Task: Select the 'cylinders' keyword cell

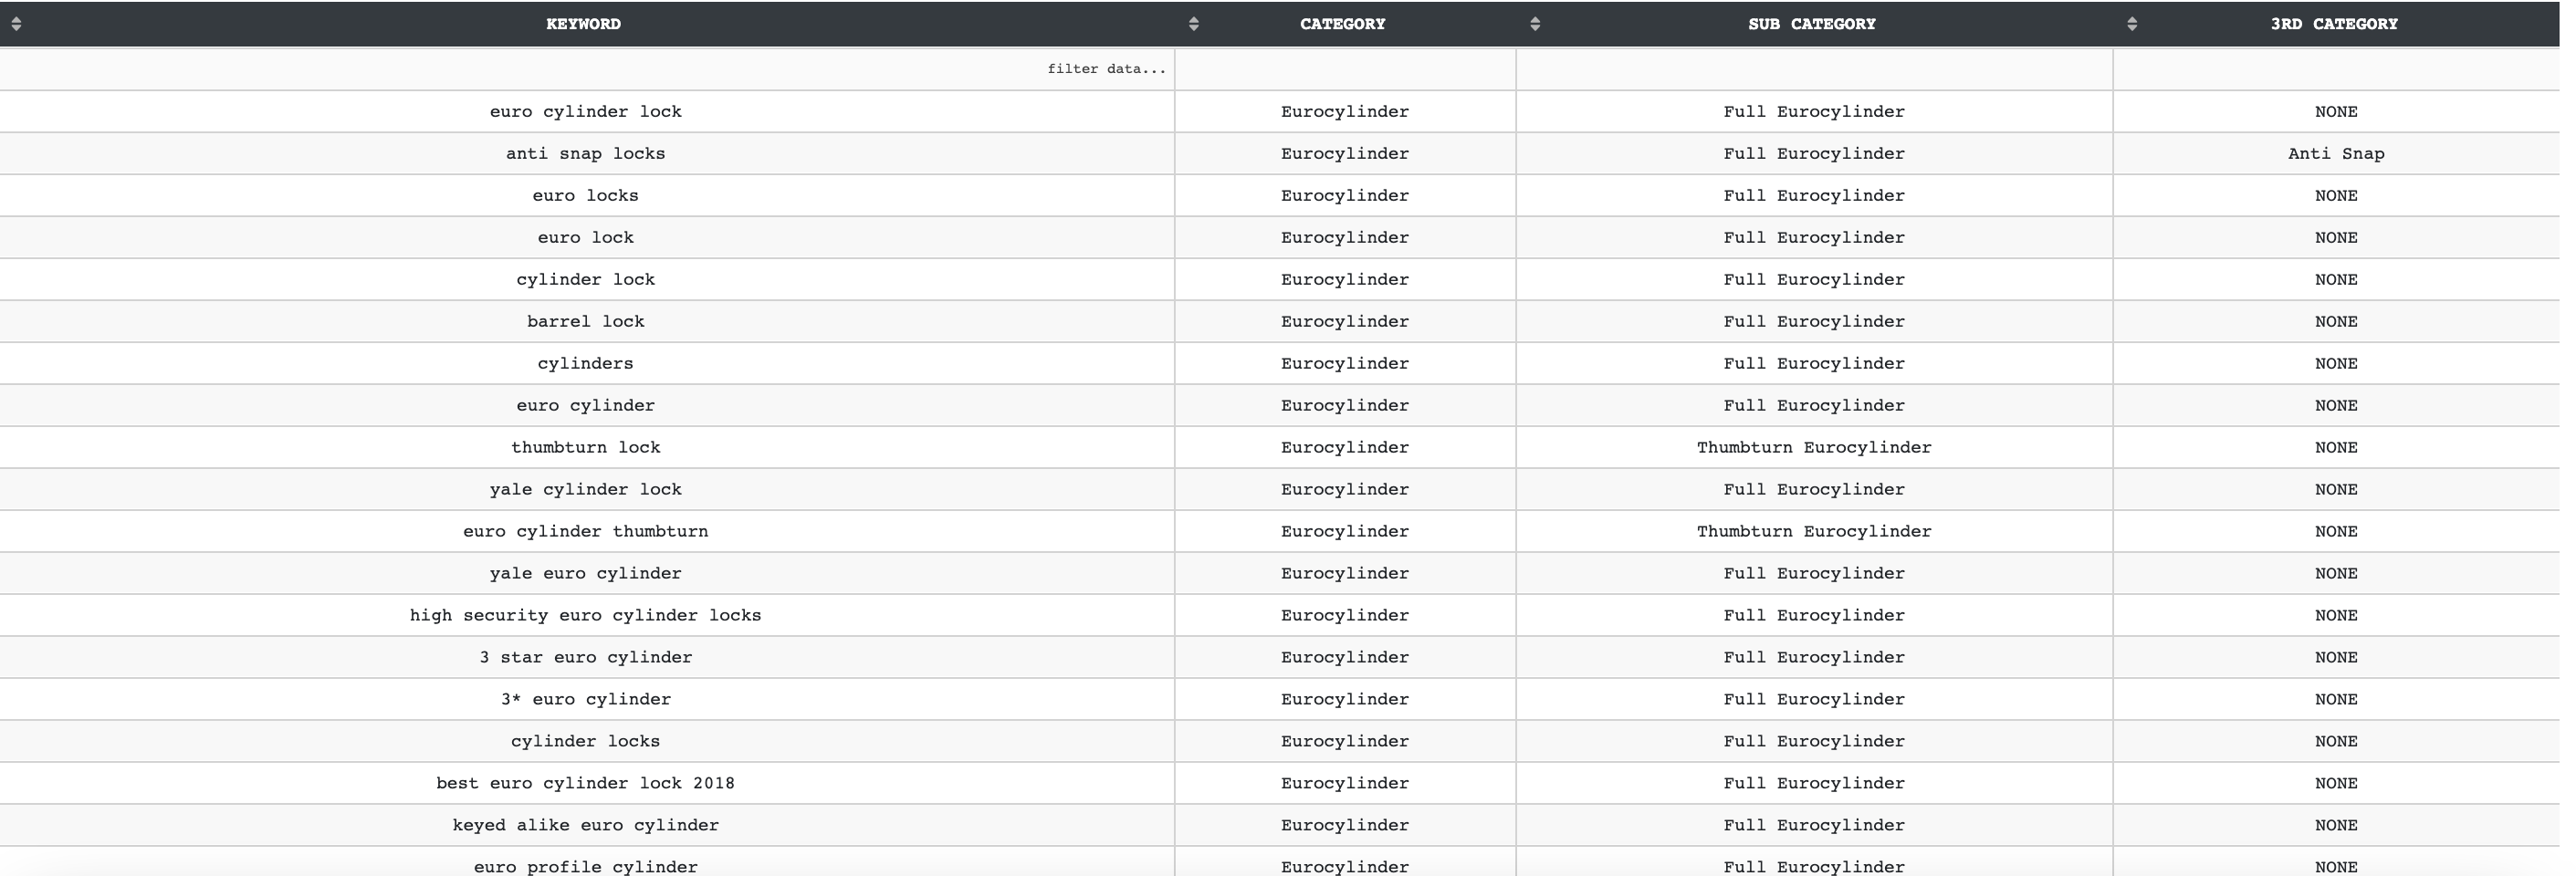Action: pyautogui.click(x=586, y=363)
